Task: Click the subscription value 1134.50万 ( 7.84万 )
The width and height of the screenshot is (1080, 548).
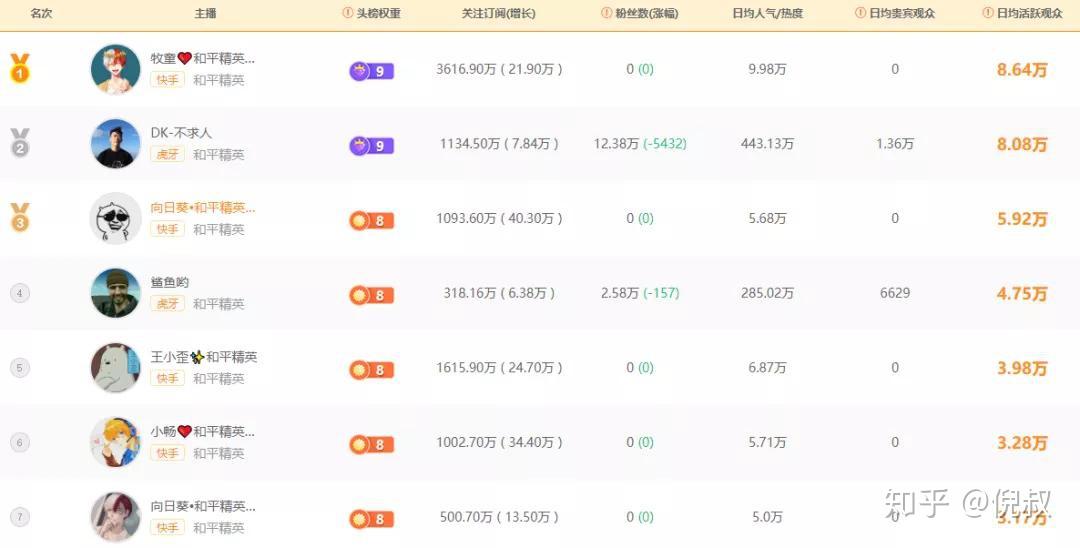Action: [x=499, y=143]
